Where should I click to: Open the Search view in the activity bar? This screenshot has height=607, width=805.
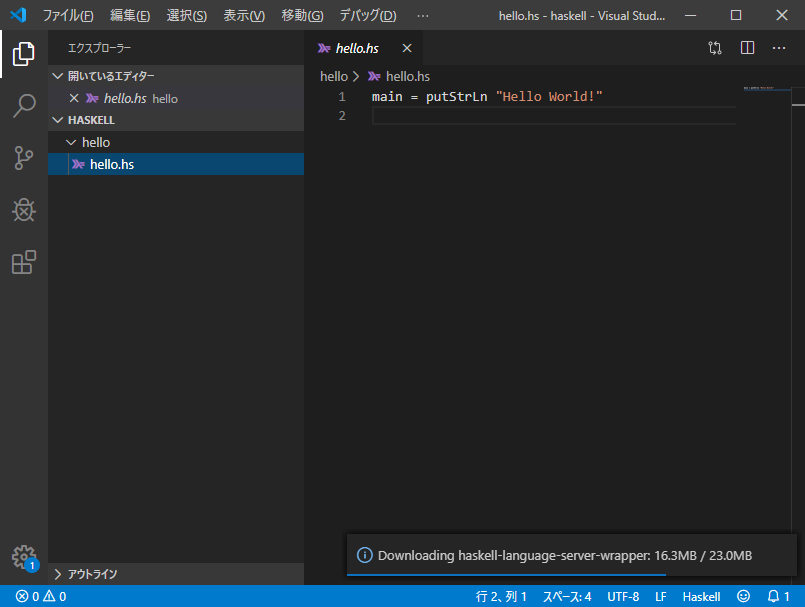point(23,106)
